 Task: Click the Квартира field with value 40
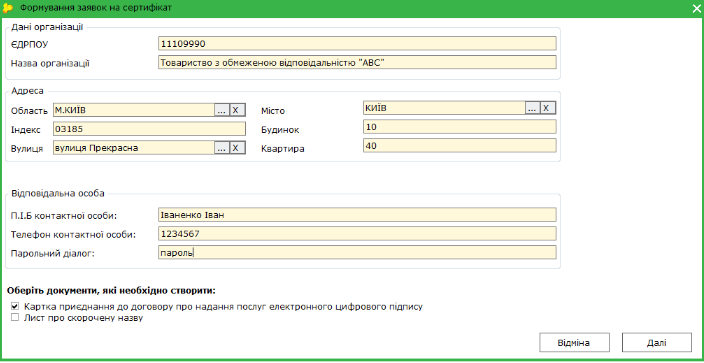[460, 146]
